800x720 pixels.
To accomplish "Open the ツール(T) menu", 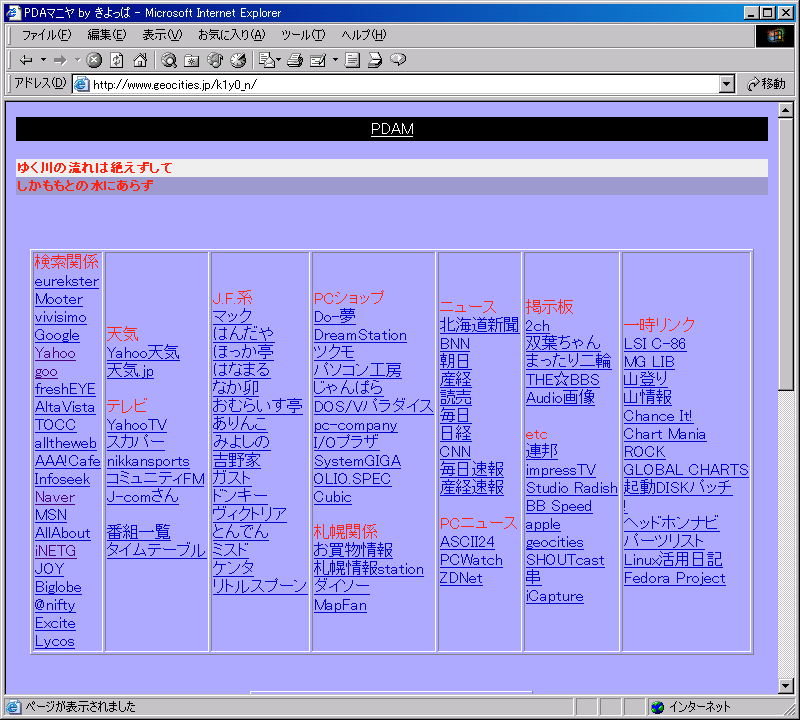I will pyautogui.click(x=303, y=35).
